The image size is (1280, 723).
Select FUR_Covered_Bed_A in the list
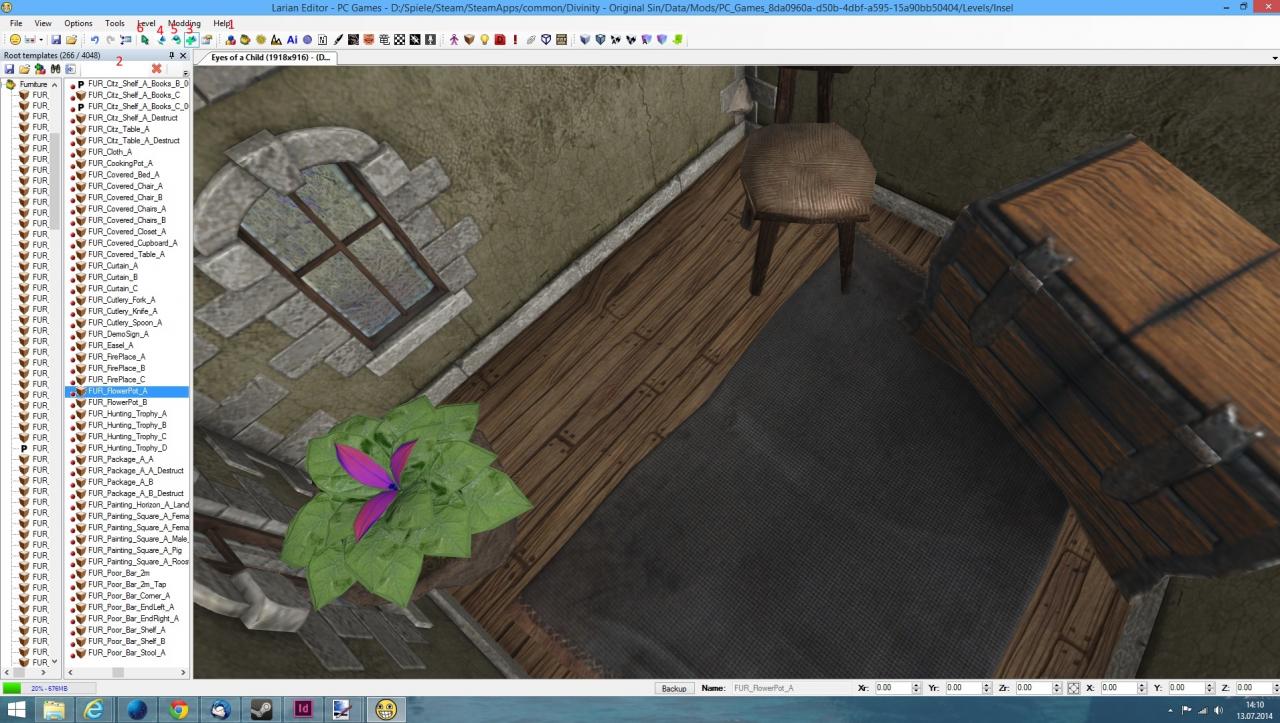tap(123, 175)
